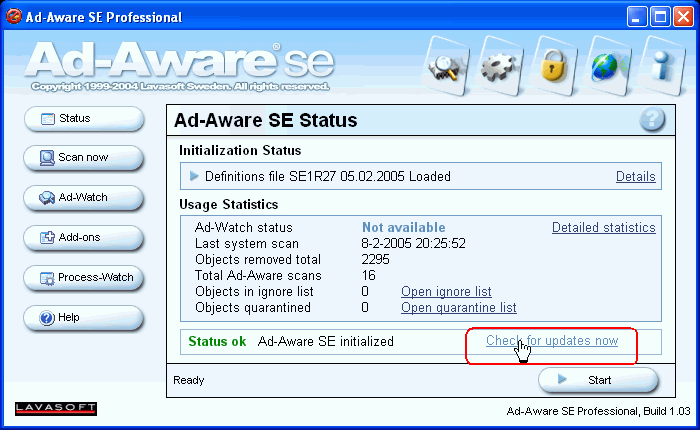The width and height of the screenshot is (700, 430).
Task: Click the last system scan date 8-2-2005
Action: point(413,243)
